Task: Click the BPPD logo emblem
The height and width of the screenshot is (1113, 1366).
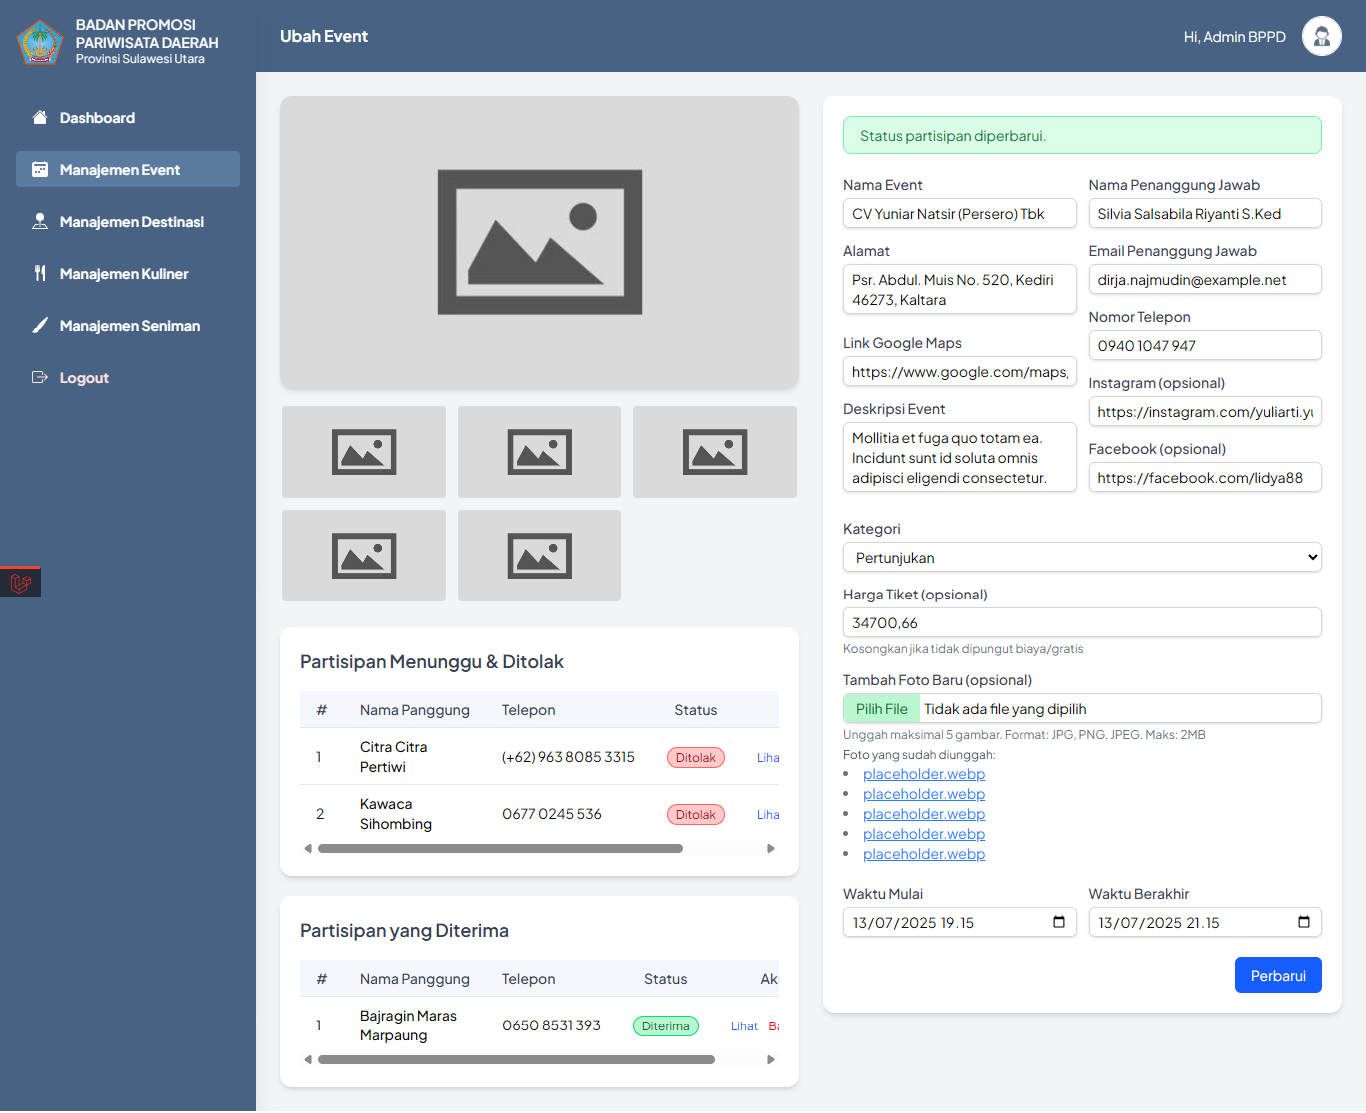Action: click(40, 42)
